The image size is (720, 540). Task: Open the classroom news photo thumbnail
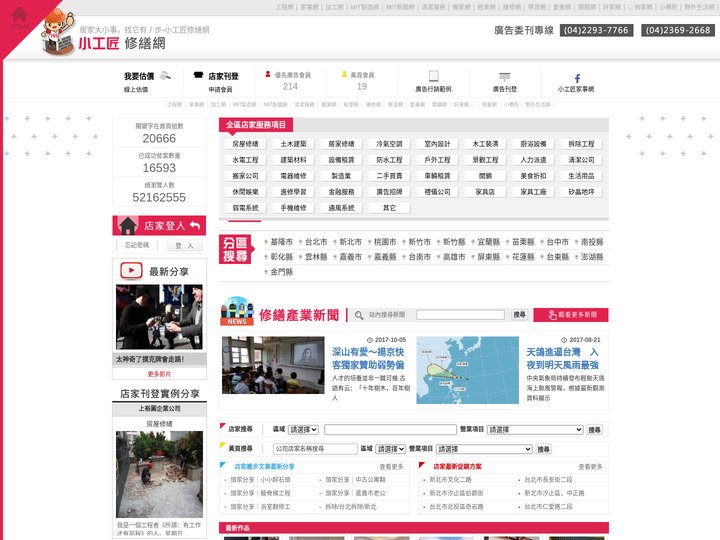pos(273,365)
